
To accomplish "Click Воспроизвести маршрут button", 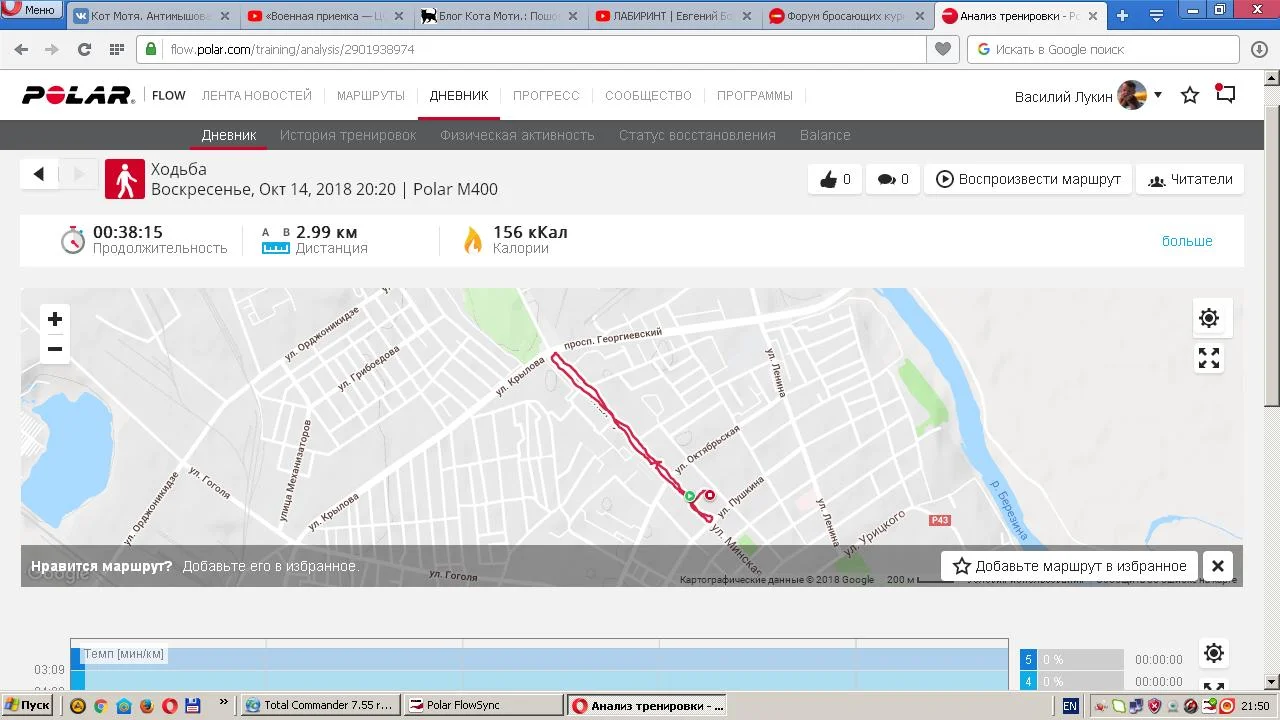I will (x=1028, y=179).
